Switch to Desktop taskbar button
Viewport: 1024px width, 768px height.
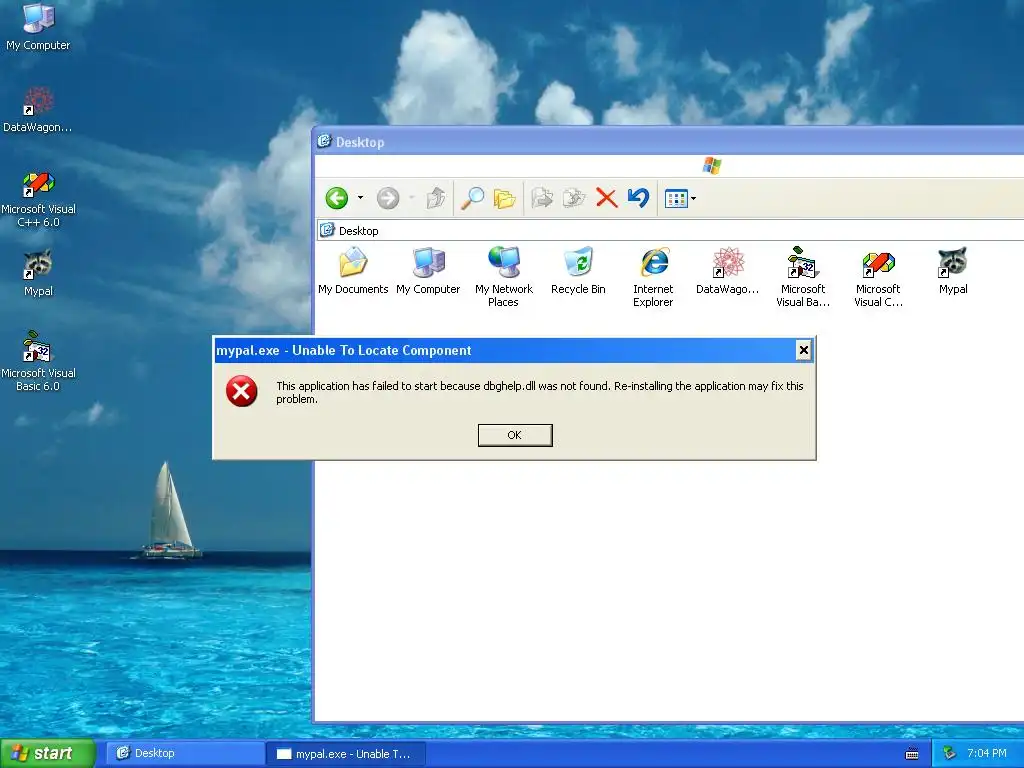click(x=185, y=754)
